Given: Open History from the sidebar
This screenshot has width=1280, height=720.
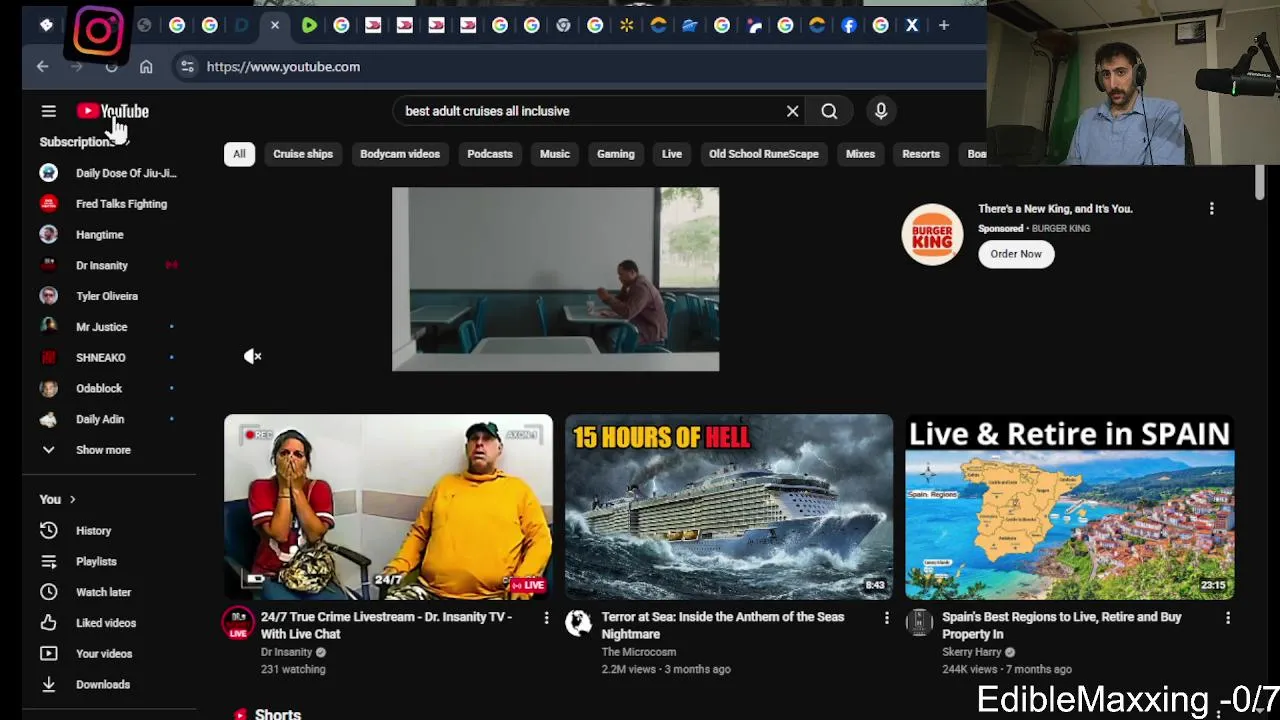Looking at the screenshot, I should (x=93, y=531).
